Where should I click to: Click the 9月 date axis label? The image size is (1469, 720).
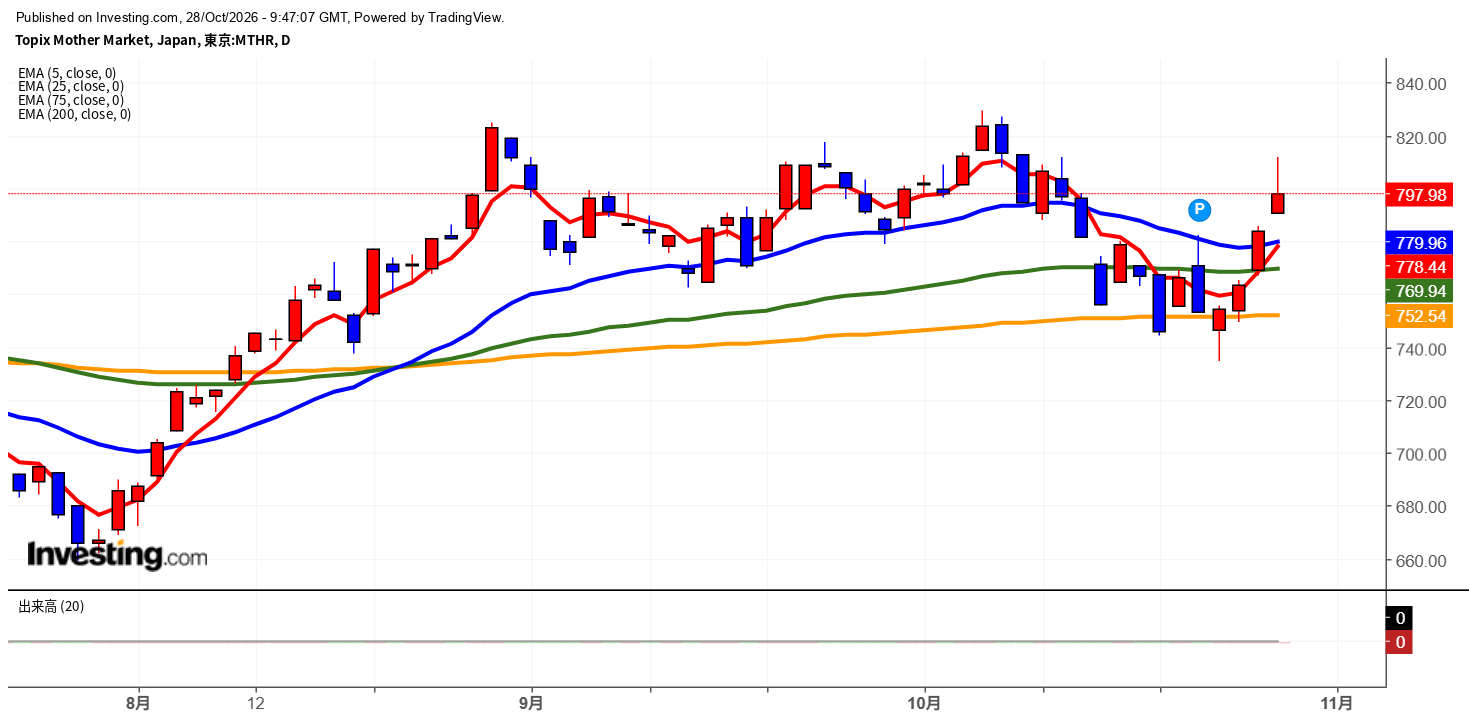pyautogui.click(x=532, y=703)
